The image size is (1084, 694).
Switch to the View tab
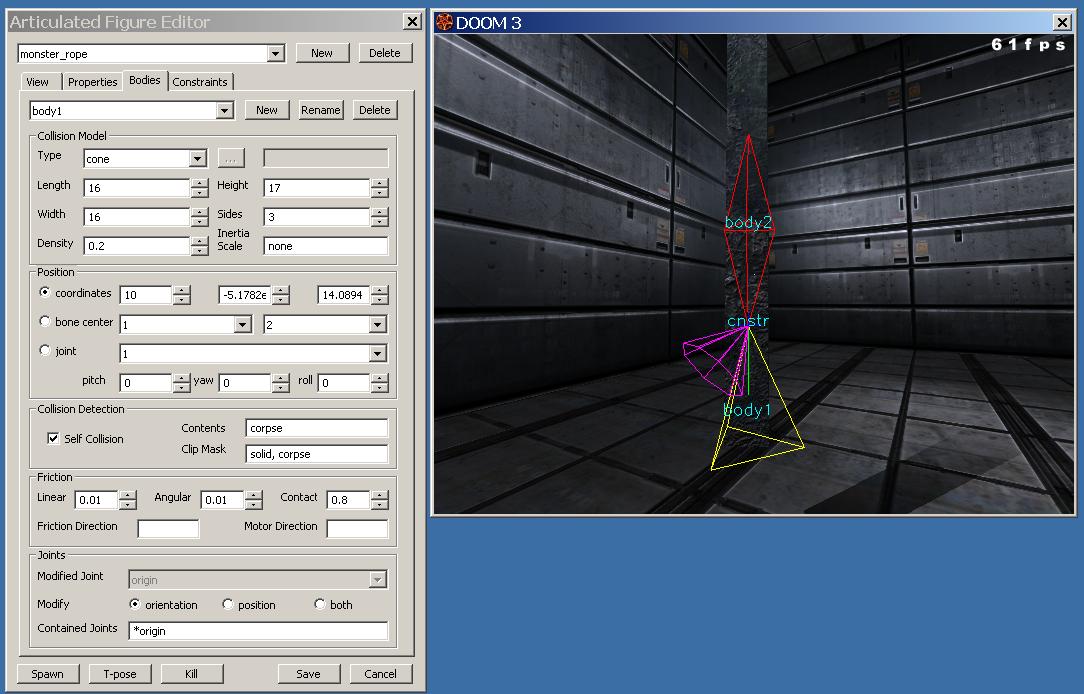[37, 82]
